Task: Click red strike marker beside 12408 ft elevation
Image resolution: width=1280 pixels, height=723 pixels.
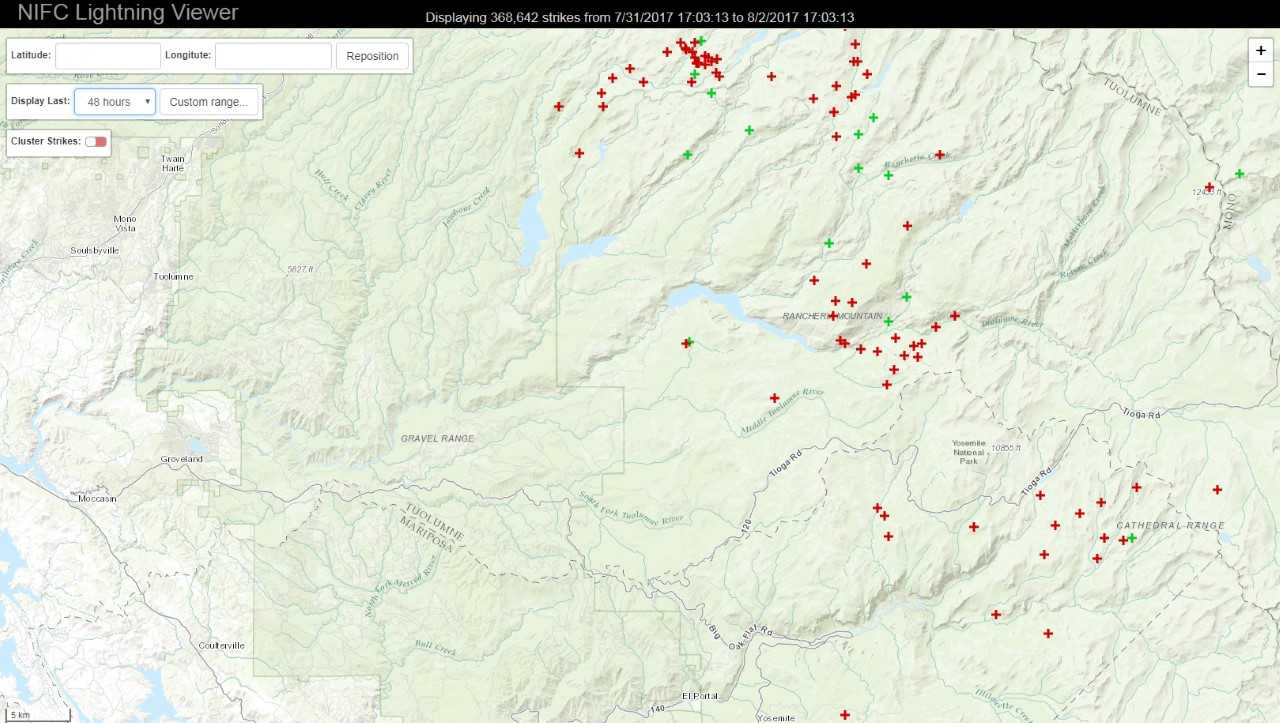Action: coord(1209,187)
